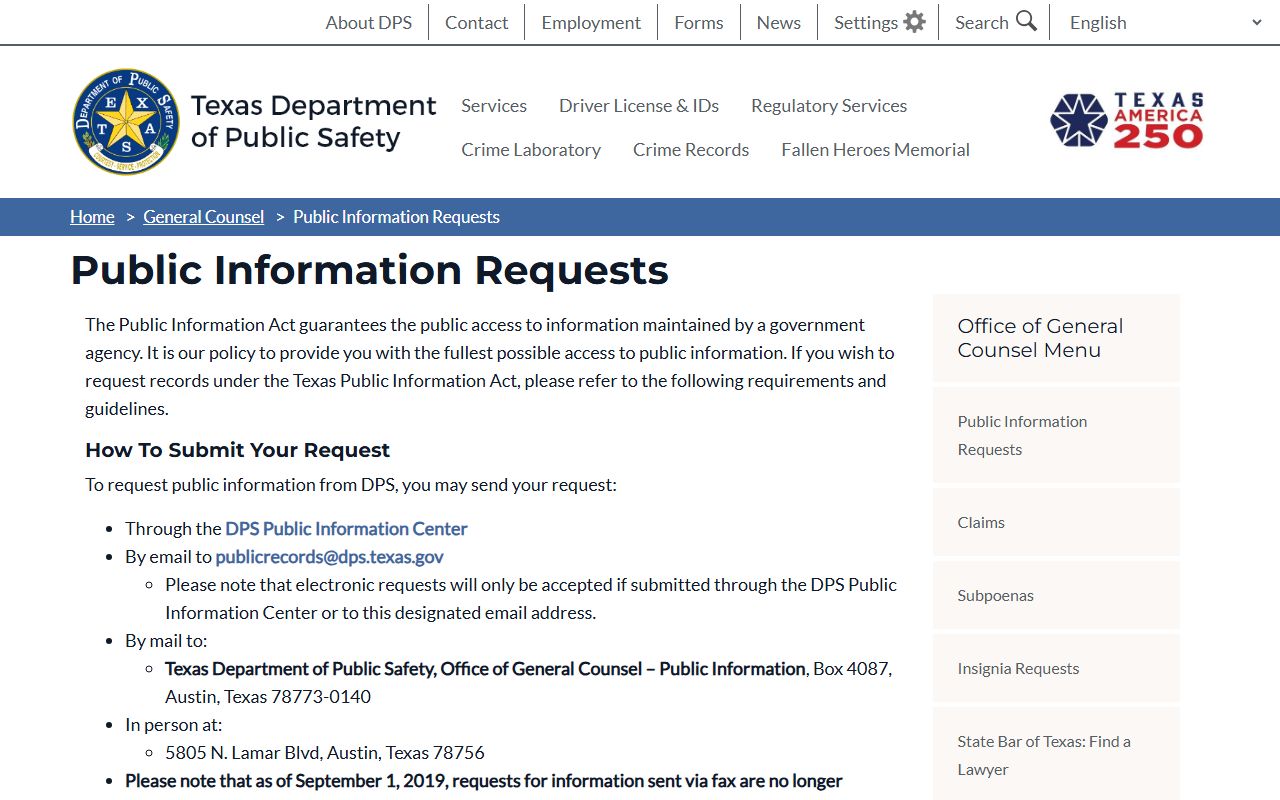Open About DPS in top bar
The height and width of the screenshot is (800, 1280).
point(368,22)
